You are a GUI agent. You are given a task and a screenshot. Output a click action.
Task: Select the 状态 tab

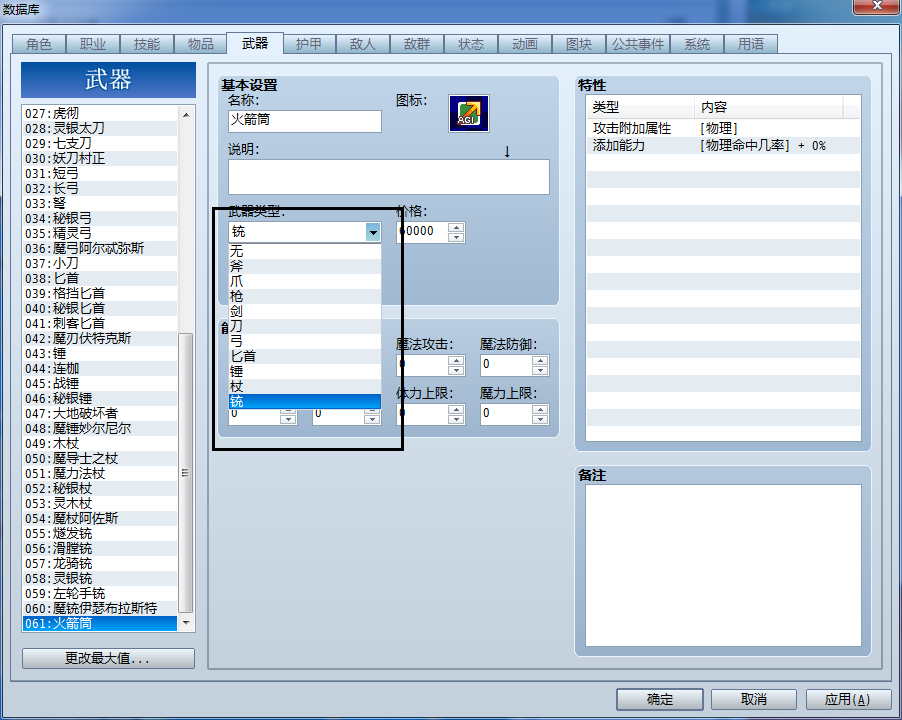[x=471, y=44]
